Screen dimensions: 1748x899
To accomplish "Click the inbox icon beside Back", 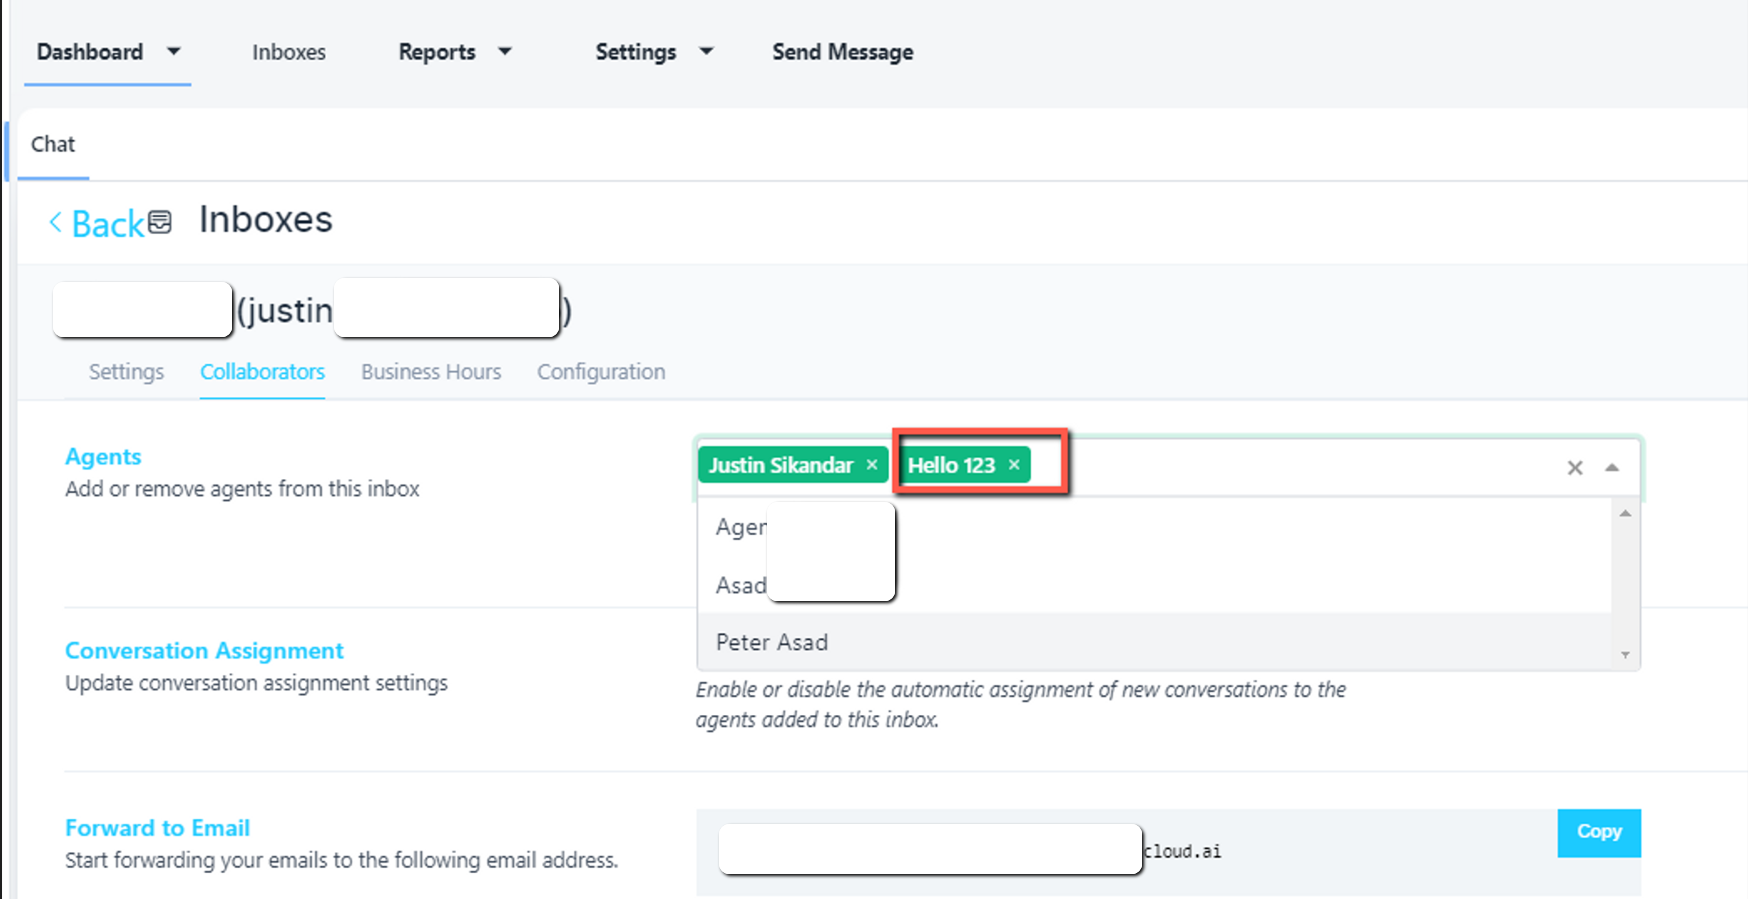I will pyautogui.click(x=160, y=222).
